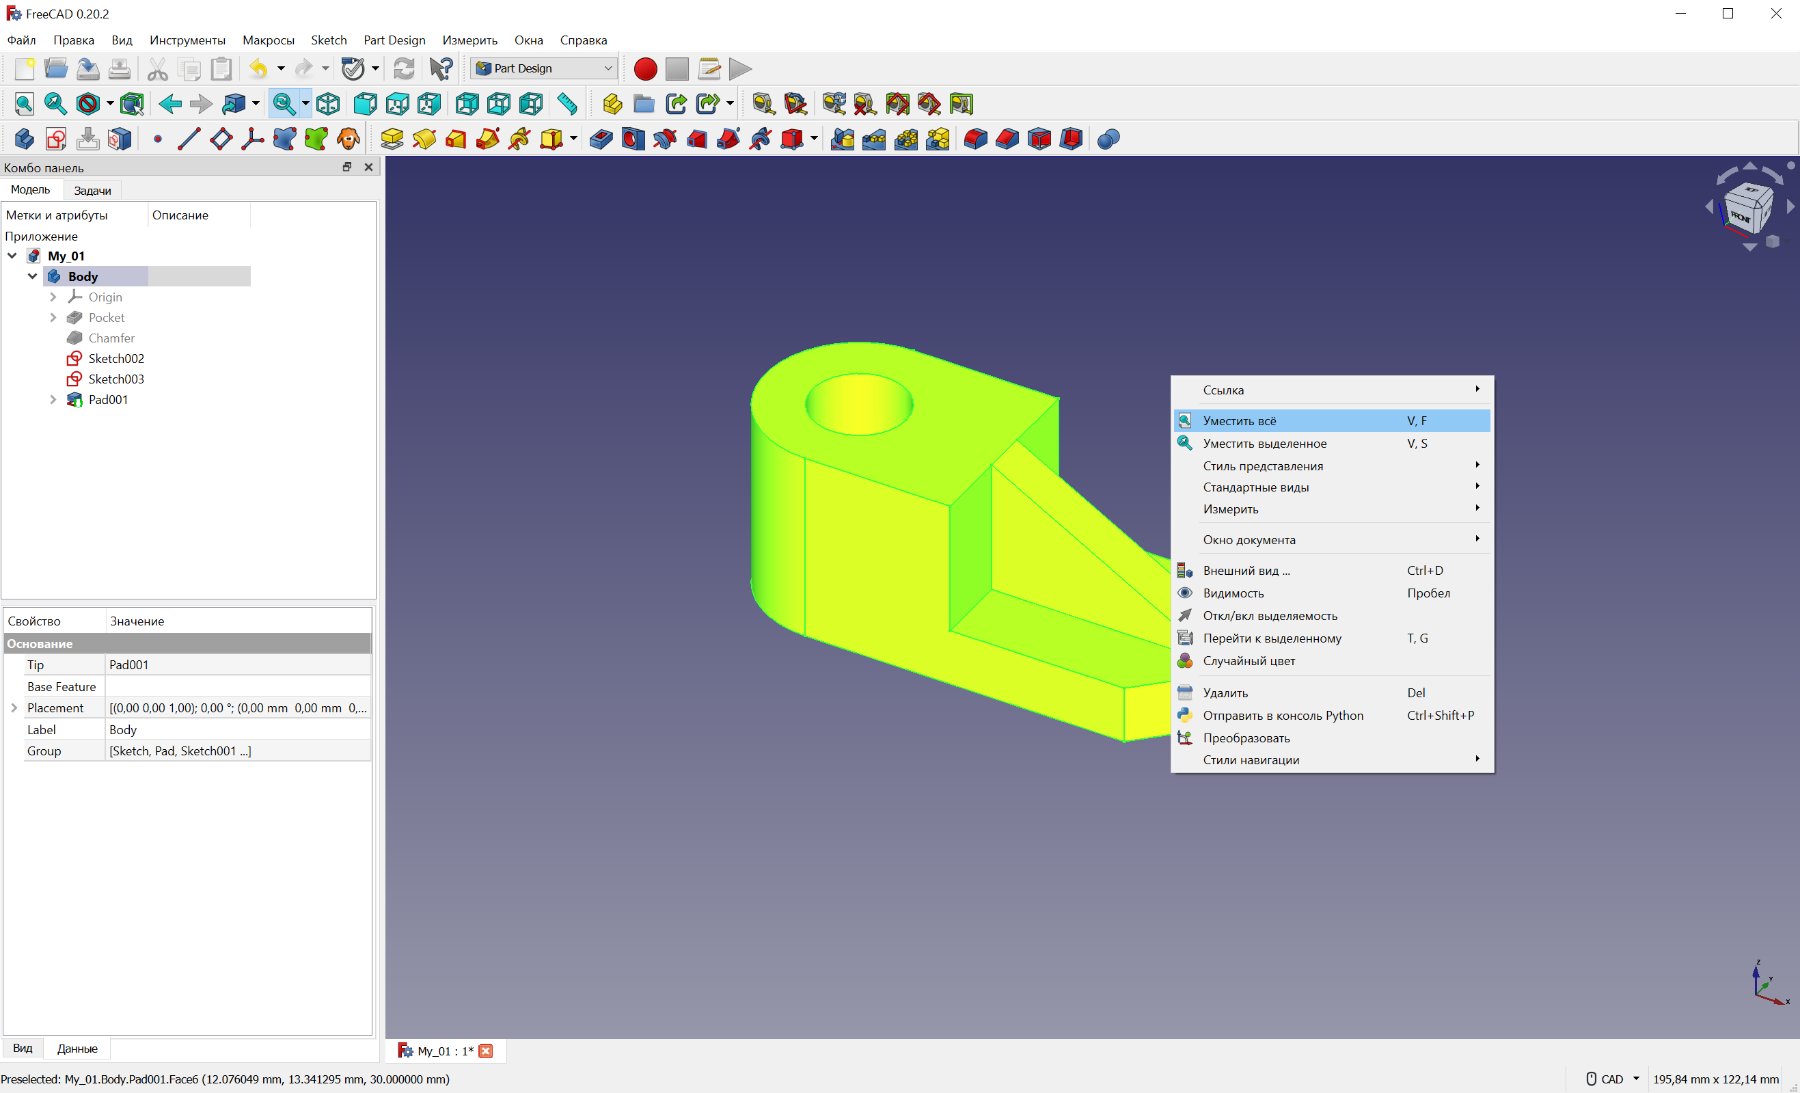The height and width of the screenshot is (1093, 1800).
Task: Select the Pocket tool icon
Action: [x=601, y=139]
